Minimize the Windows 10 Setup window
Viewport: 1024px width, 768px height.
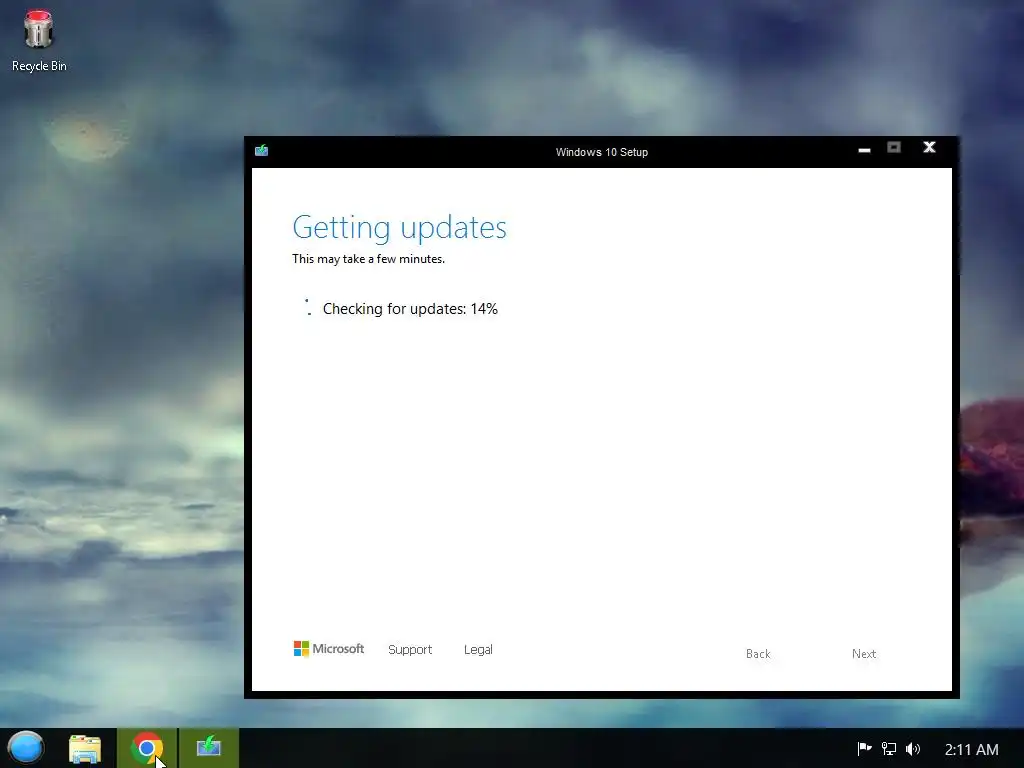[x=864, y=150]
